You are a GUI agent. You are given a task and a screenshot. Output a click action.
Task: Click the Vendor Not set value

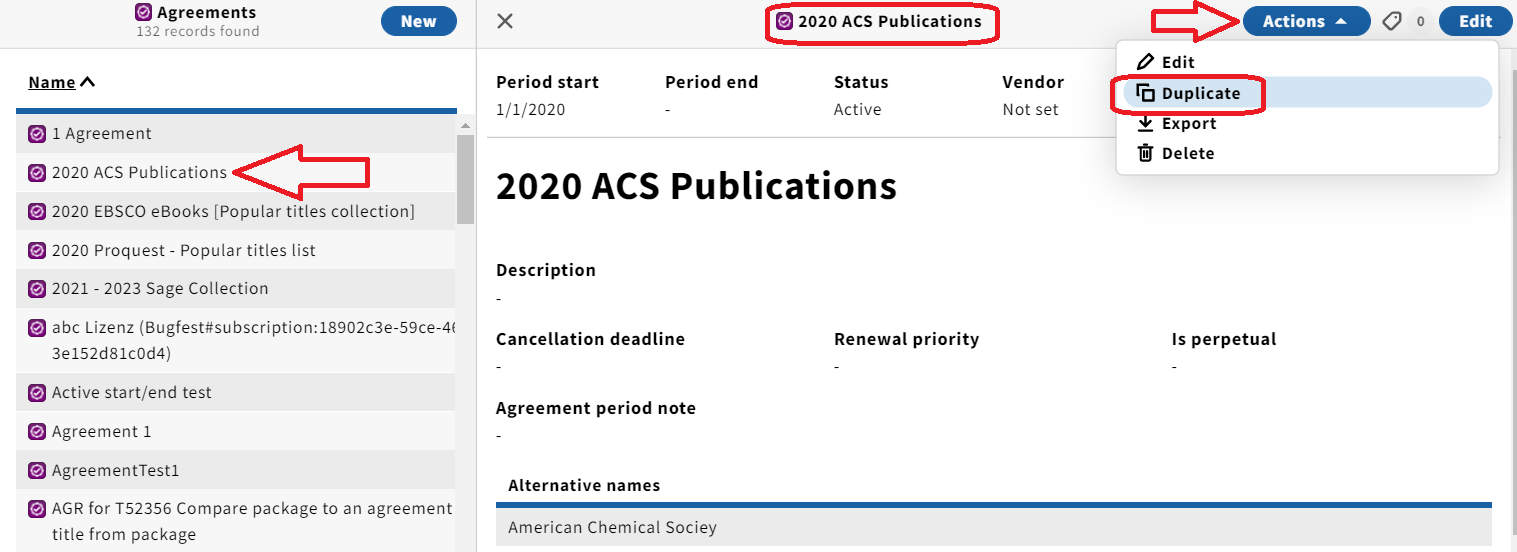[x=1030, y=110]
